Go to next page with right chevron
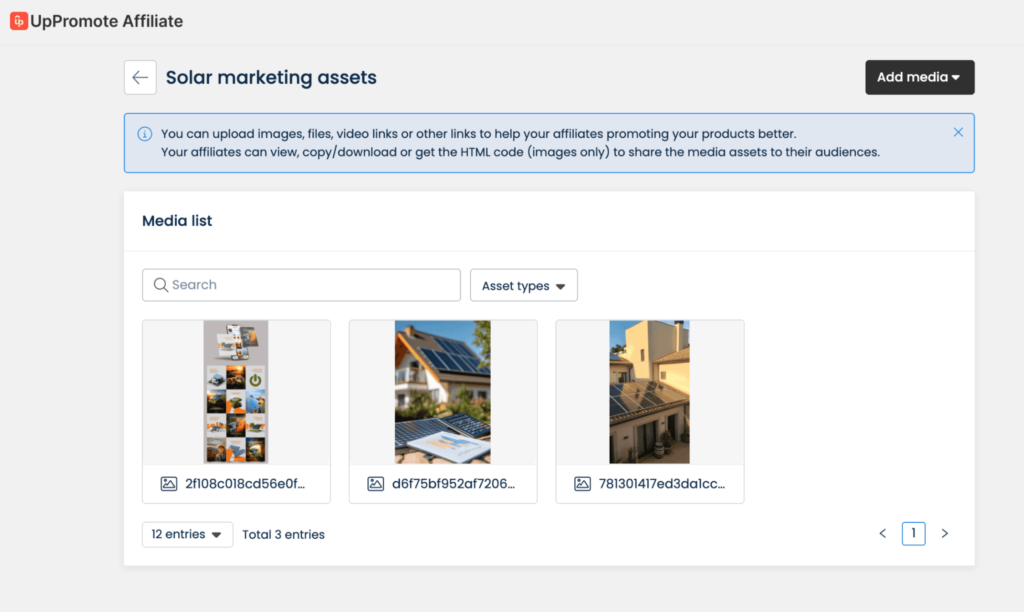1024x612 pixels. 944,534
